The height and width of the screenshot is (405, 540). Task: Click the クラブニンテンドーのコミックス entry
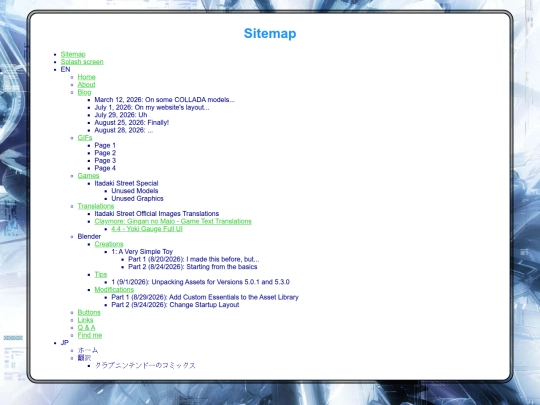[145, 365]
